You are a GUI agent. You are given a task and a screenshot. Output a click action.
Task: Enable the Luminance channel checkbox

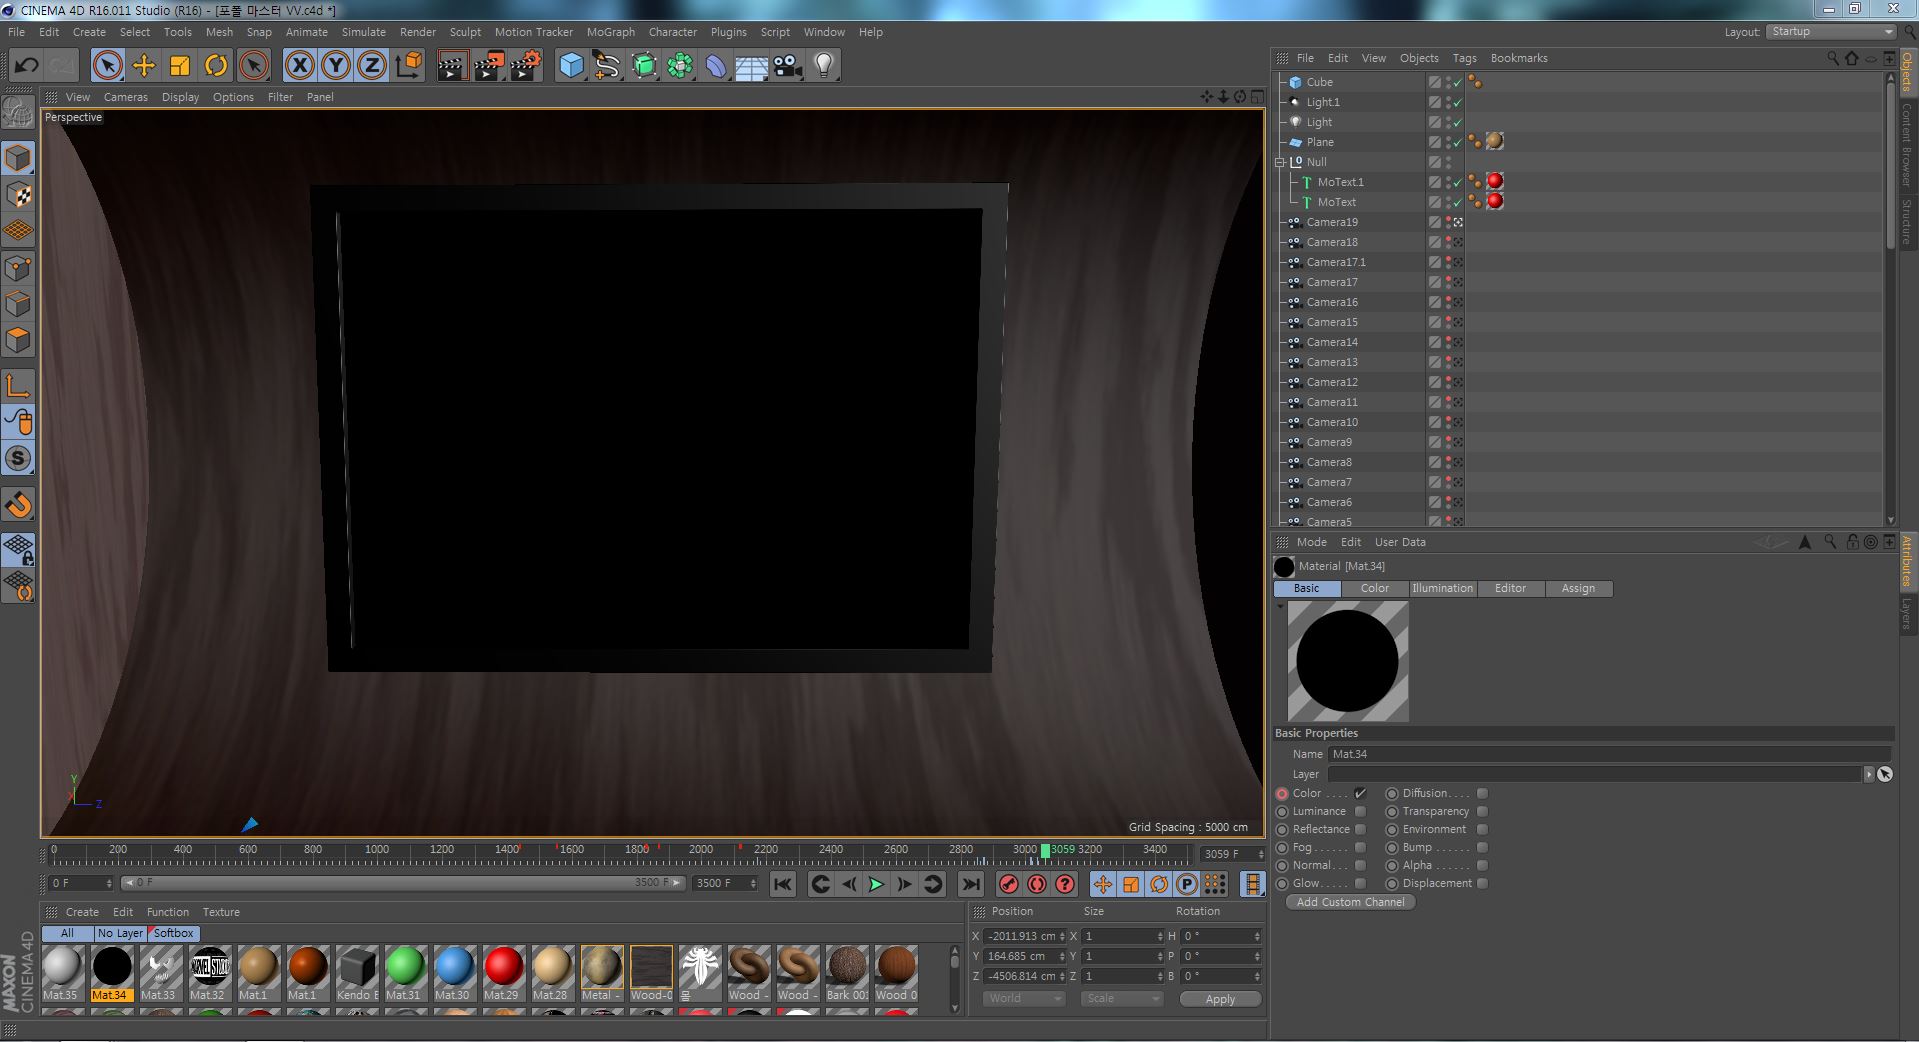[x=1360, y=811]
